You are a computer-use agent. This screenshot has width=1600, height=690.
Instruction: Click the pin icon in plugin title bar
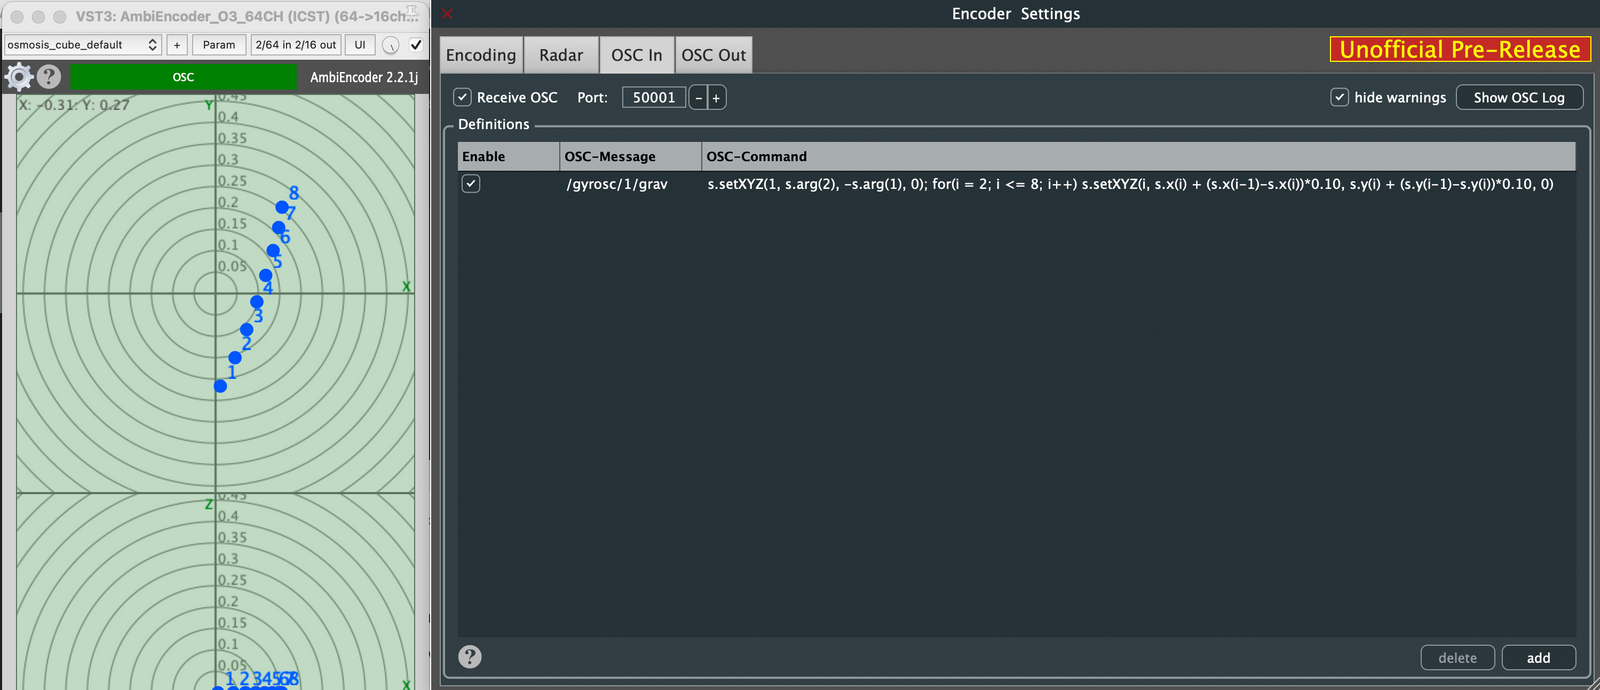click(411, 14)
